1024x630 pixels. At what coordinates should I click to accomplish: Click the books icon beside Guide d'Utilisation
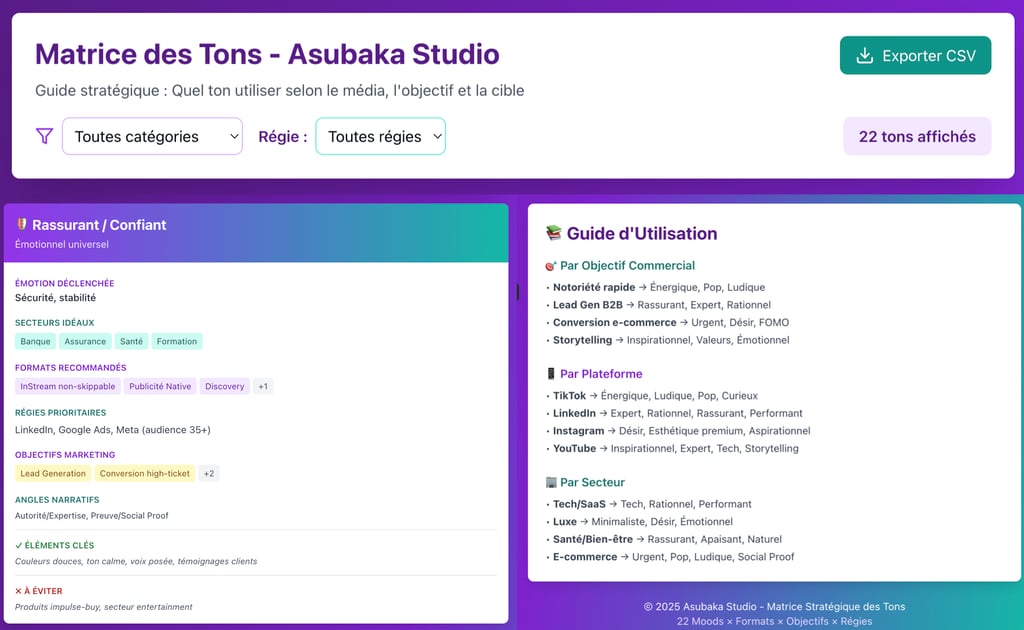click(553, 233)
